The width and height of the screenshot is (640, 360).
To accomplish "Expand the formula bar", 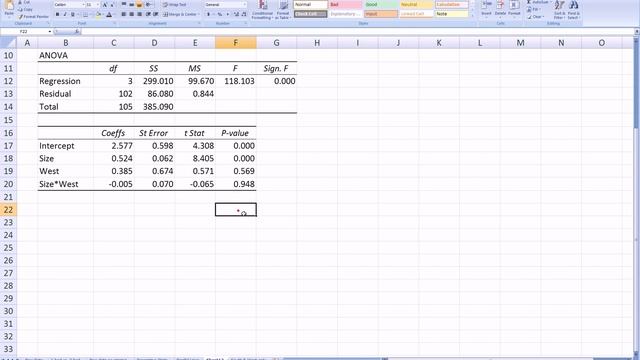I will (636, 31).
